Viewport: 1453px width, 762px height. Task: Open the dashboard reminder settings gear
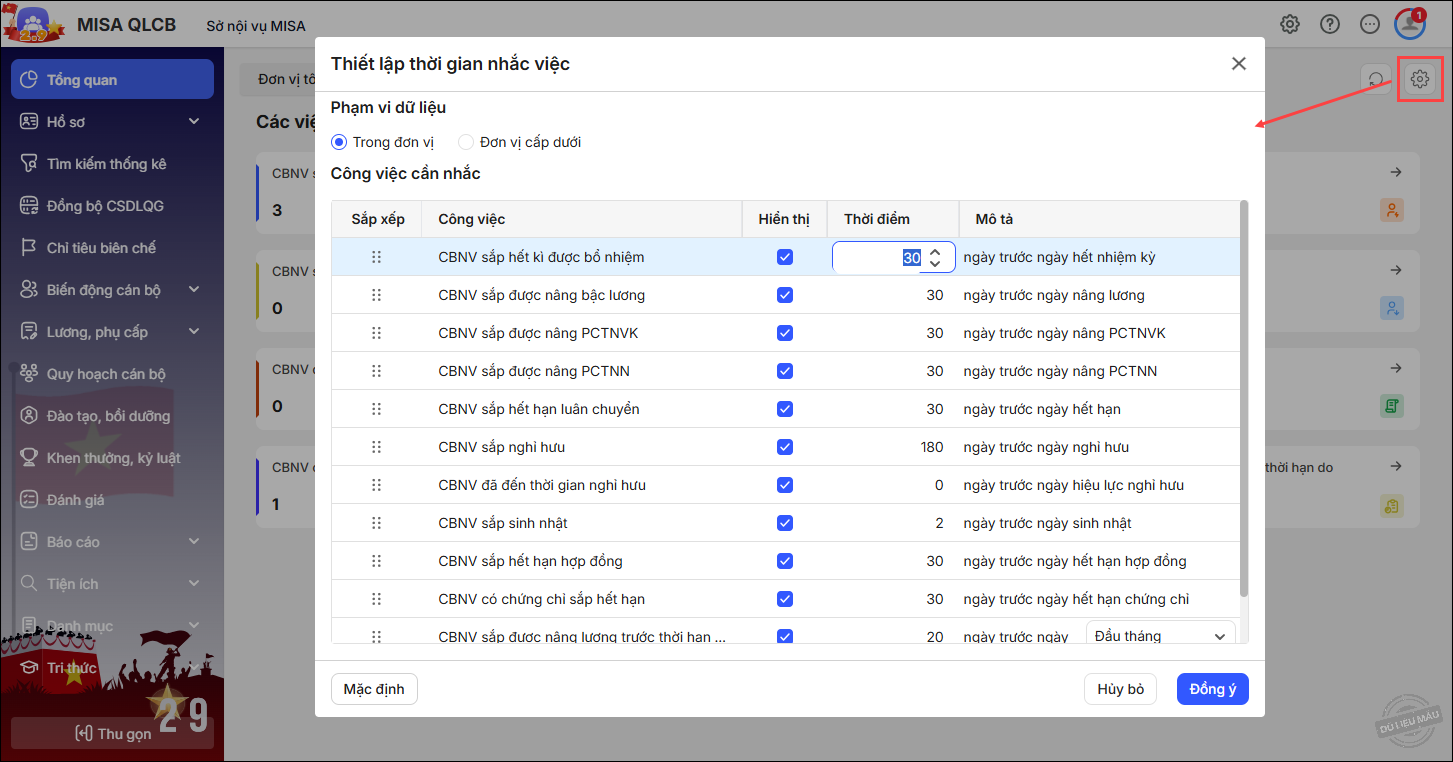[x=1419, y=79]
